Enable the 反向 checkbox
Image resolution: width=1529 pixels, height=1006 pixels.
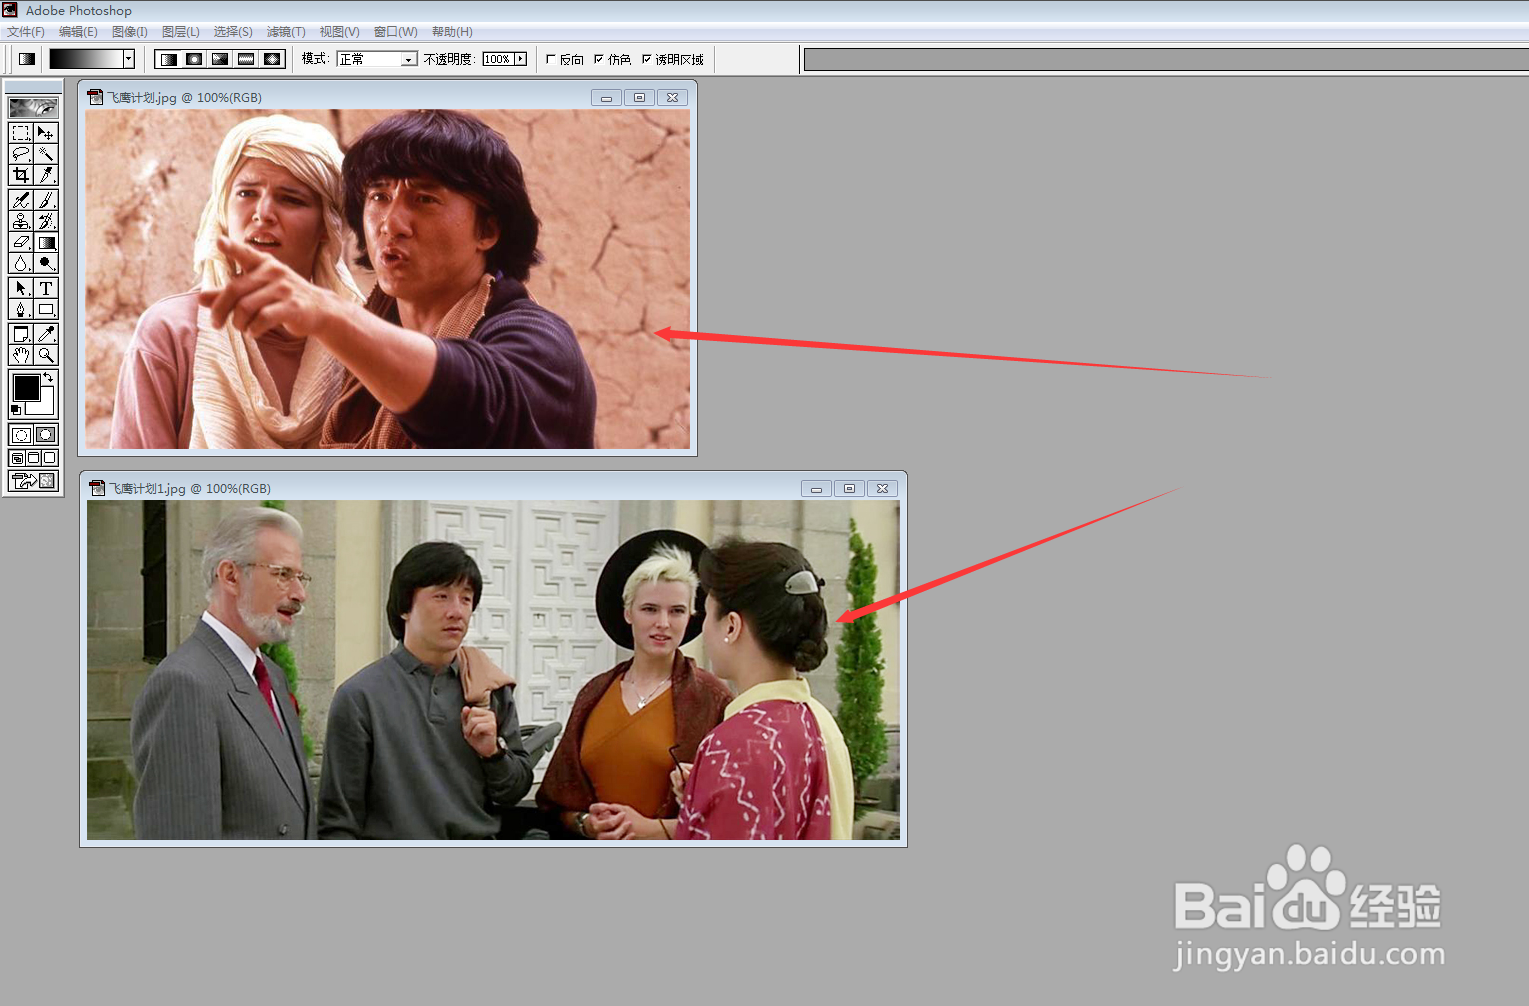551,59
